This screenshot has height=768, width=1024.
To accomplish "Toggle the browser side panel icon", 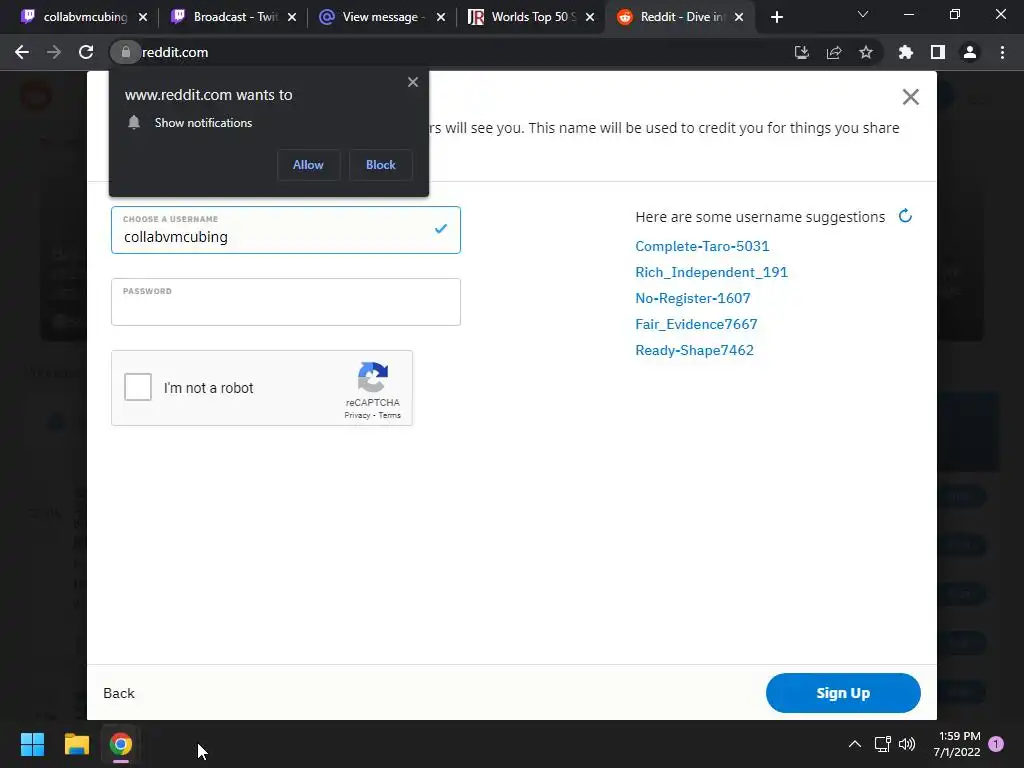I will 938,52.
